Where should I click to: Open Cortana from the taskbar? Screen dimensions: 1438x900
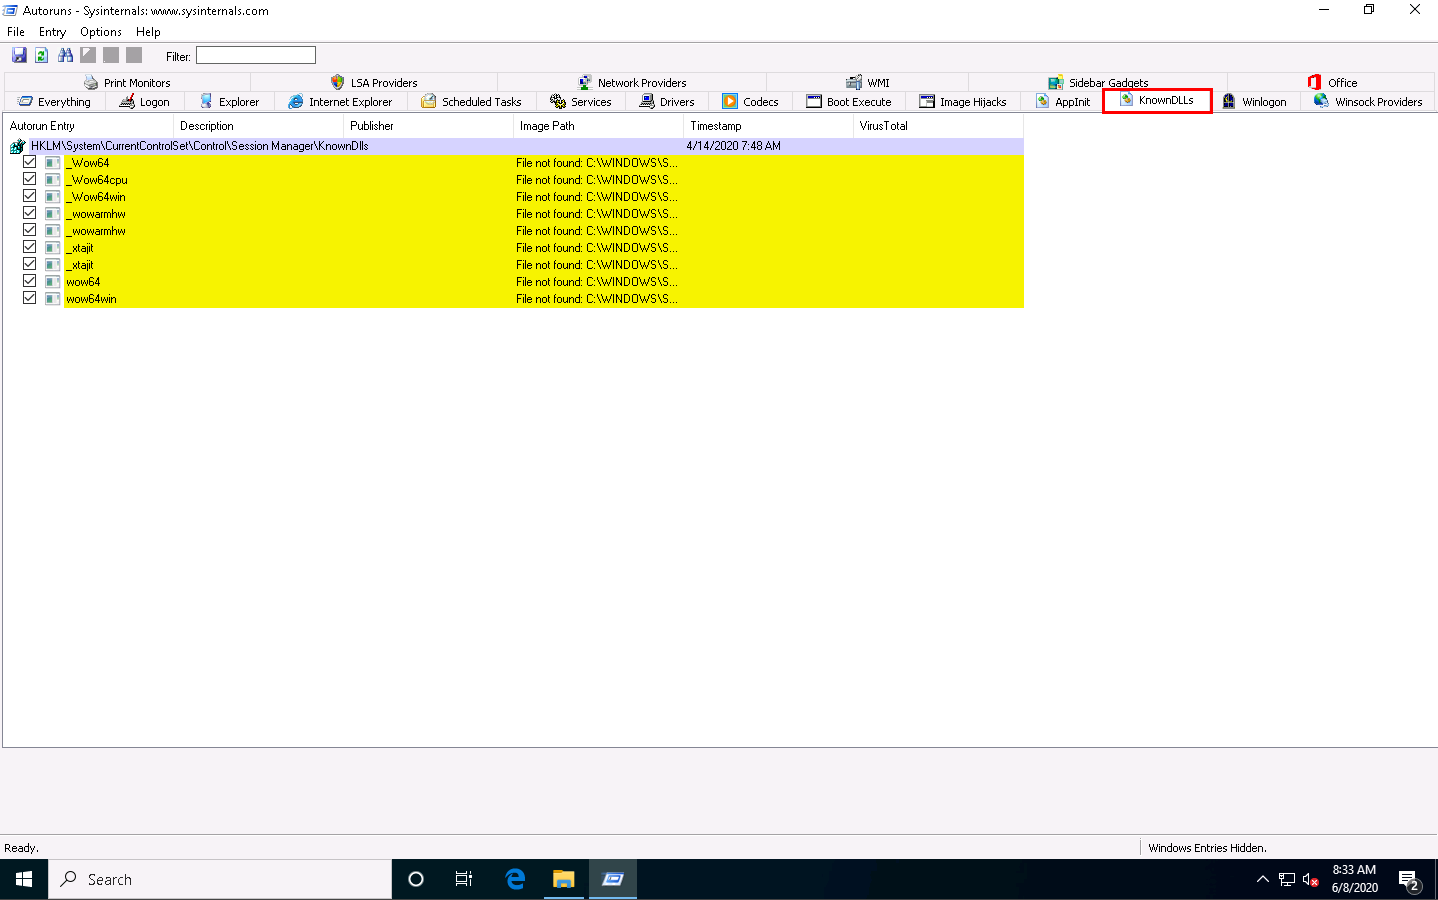click(416, 879)
